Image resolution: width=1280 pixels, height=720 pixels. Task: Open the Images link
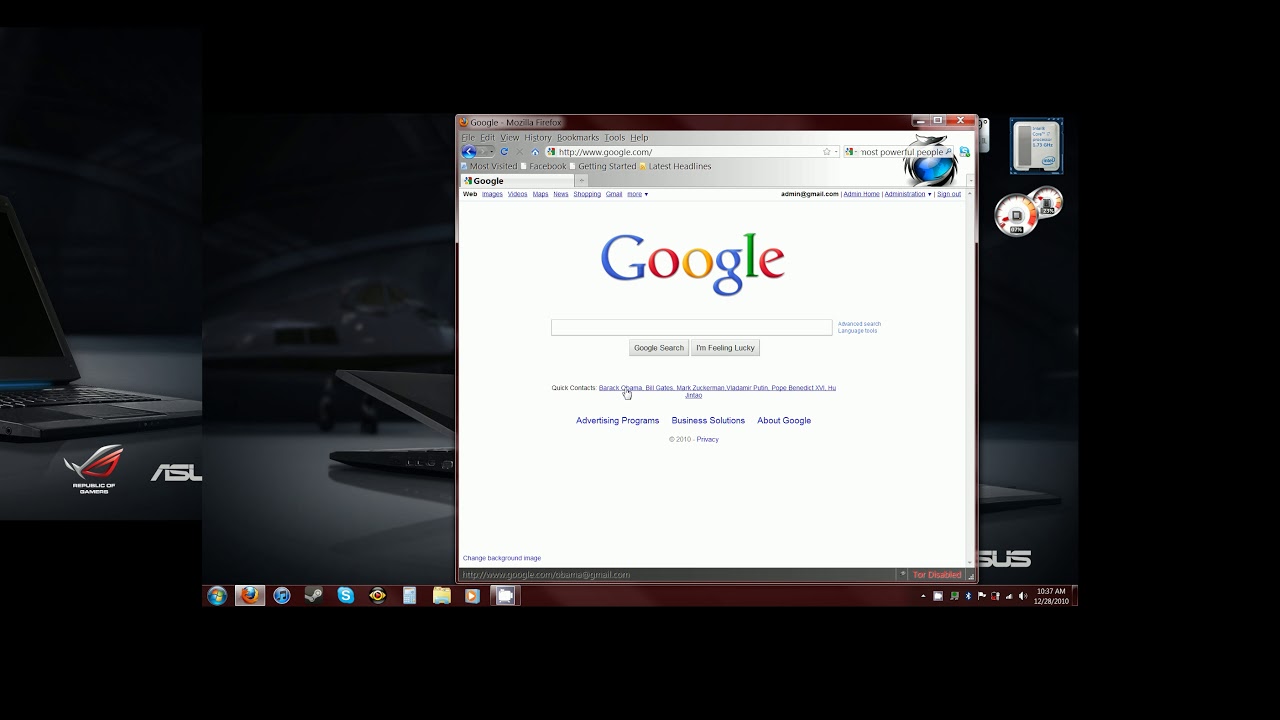pos(492,194)
